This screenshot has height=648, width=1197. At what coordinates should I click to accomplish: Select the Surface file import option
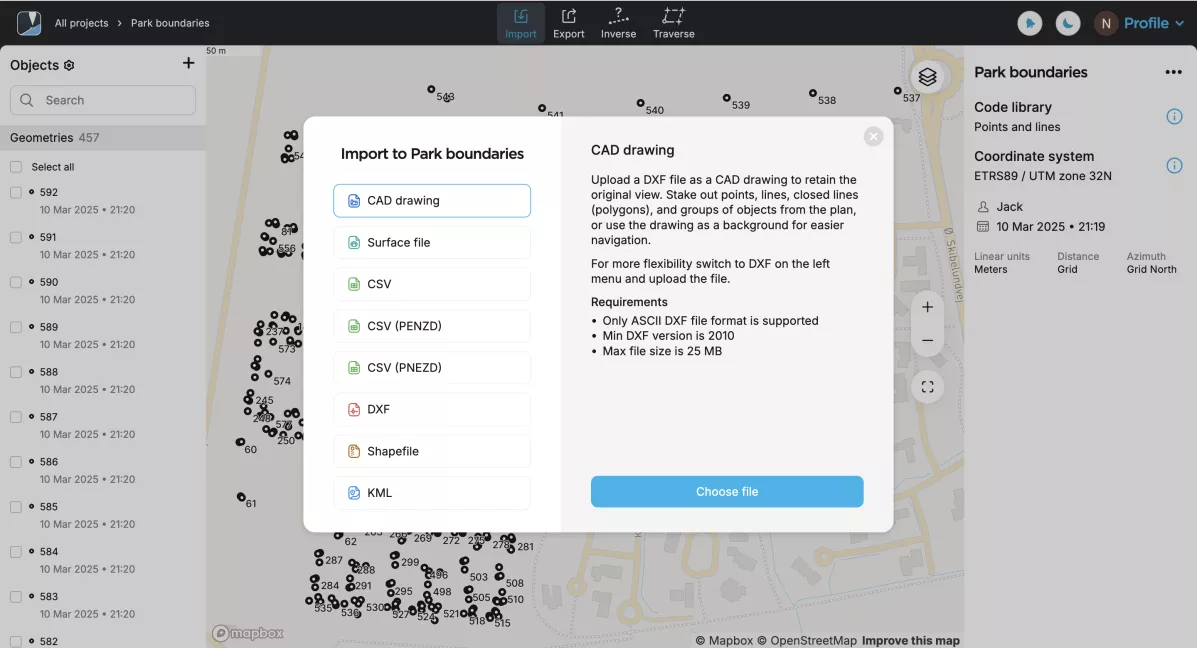pos(431,243)
